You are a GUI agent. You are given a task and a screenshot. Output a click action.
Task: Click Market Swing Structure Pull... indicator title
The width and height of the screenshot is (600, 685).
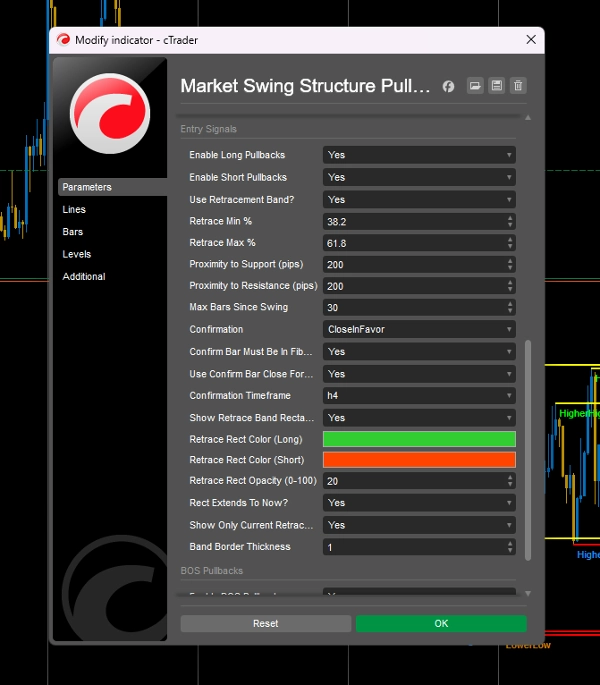tap(305, 86)
